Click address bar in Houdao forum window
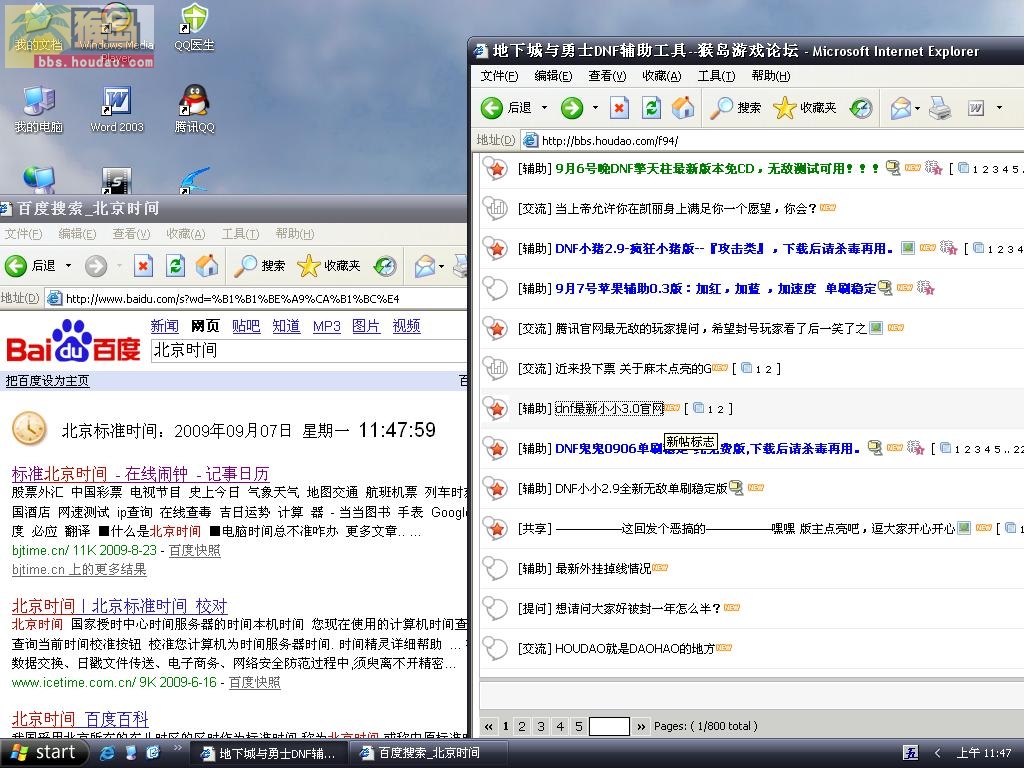Image resolution: width=1024 pixels, height=768 pixels. click(x=774, y=140)
